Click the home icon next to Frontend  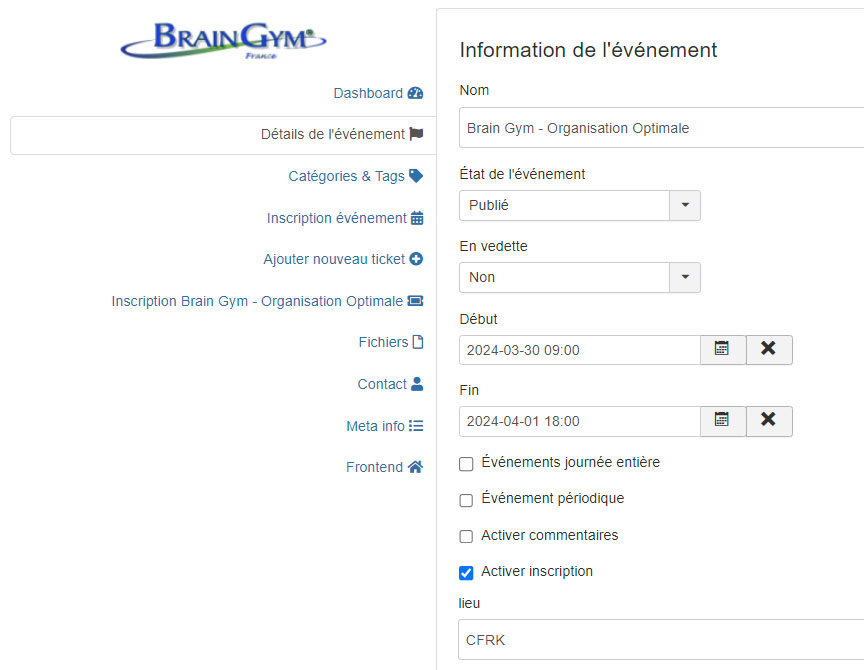(415, 467)
